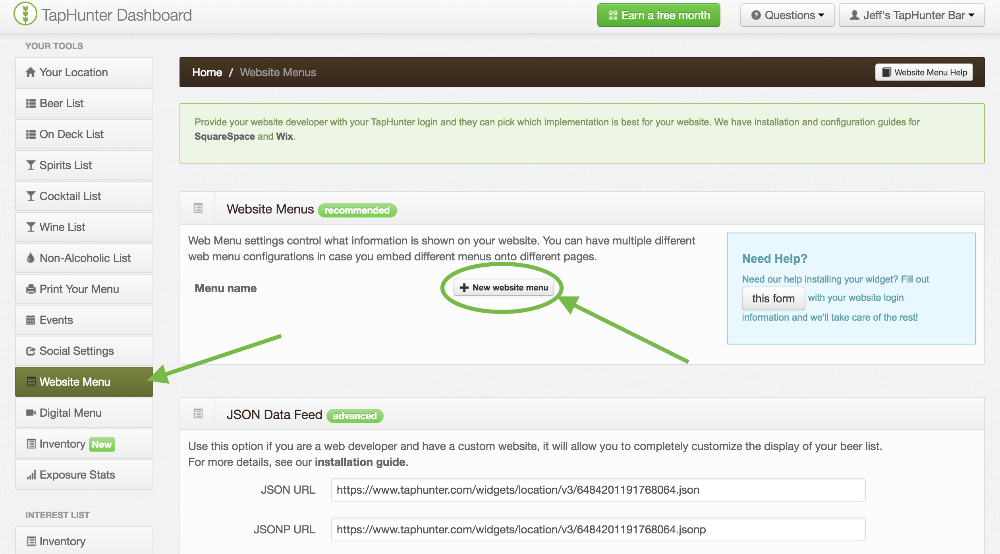Click the glass icon beside Spirits List
The width and height of the screenshot is (1000, 554).
(31, 165)
